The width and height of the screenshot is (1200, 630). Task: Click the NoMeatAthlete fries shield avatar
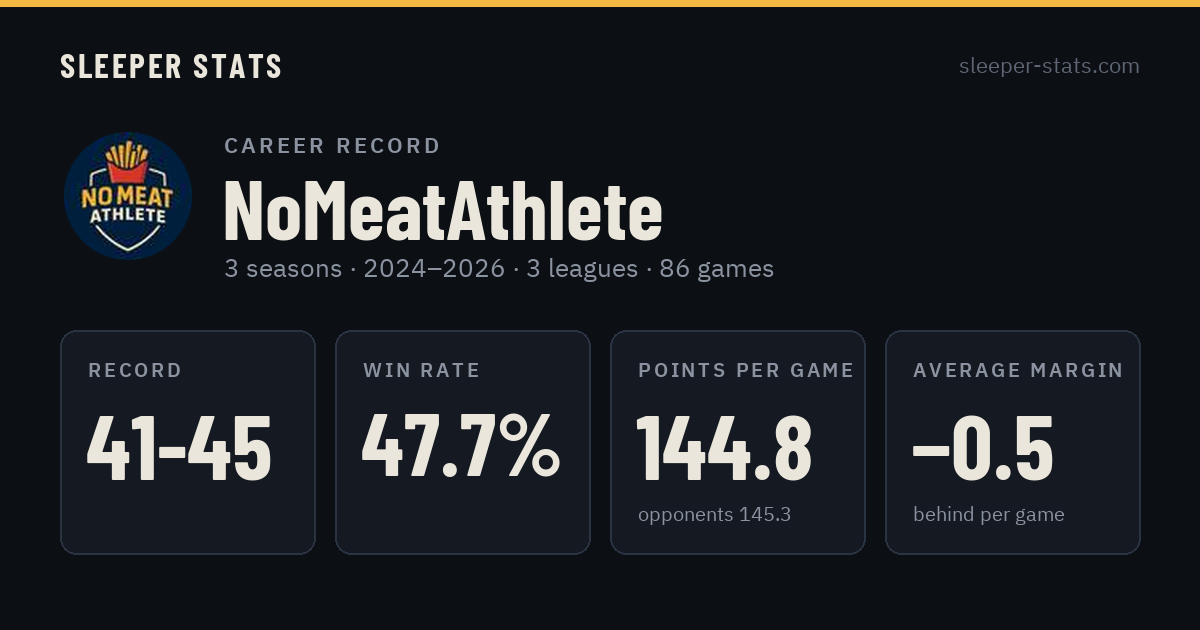[x=128, y=196]
